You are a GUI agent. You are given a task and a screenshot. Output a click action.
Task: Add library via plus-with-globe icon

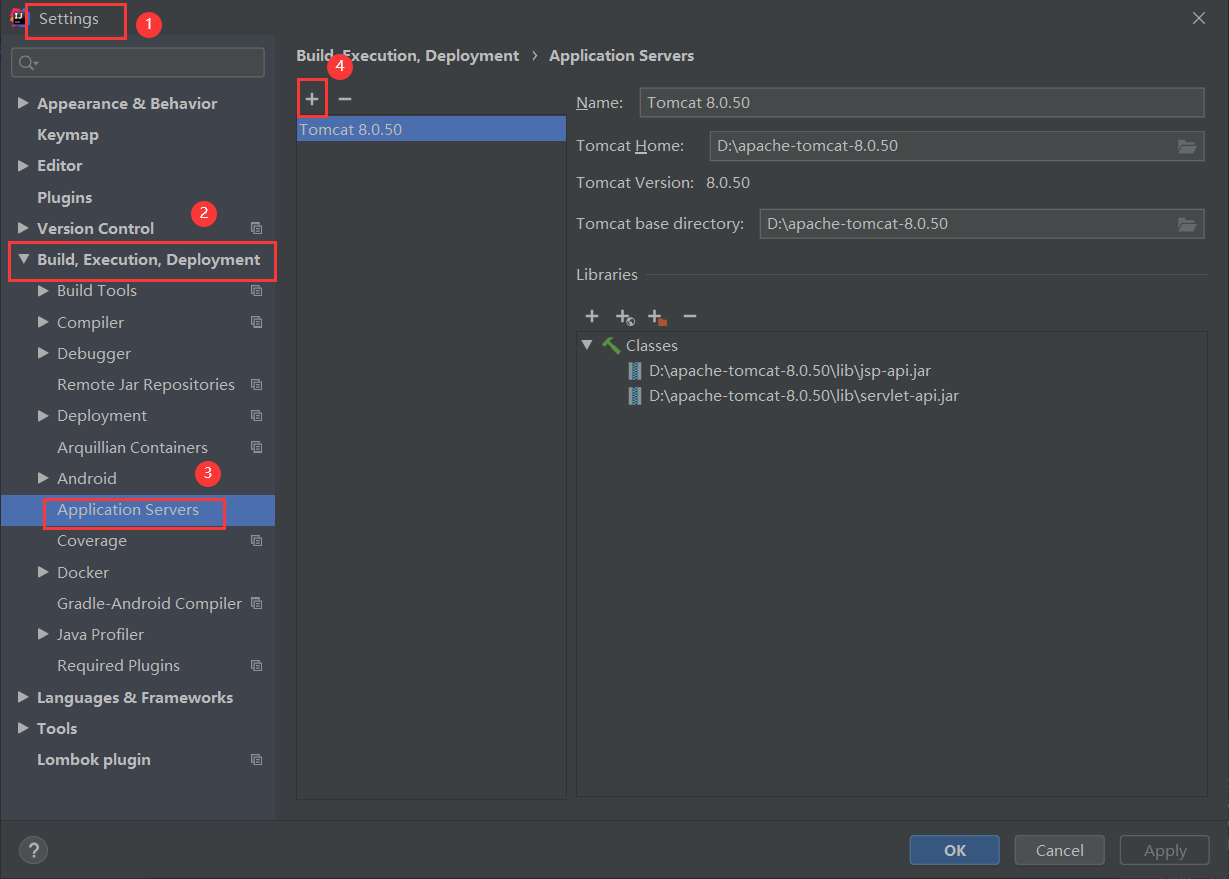625,317
